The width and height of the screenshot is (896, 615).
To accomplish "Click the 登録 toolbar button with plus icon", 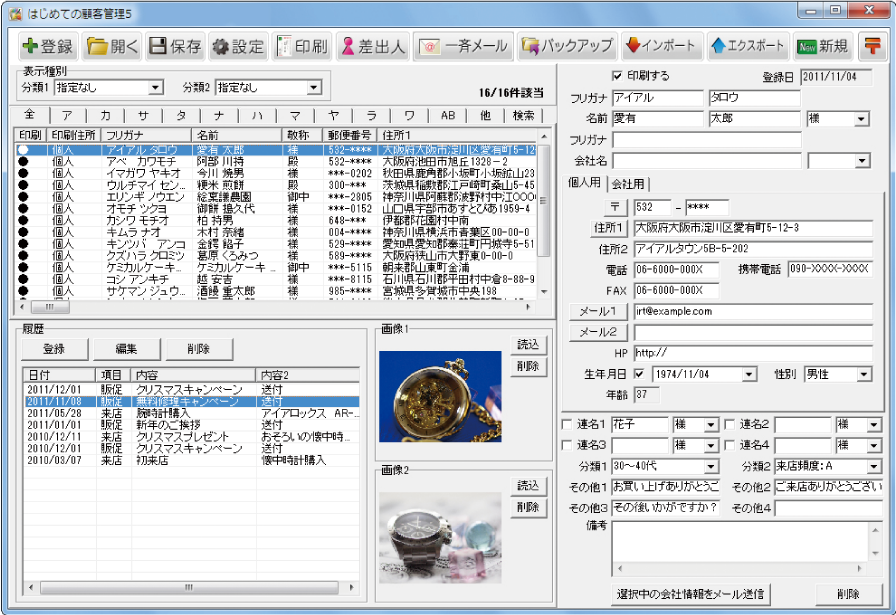I will click(48, 46).
